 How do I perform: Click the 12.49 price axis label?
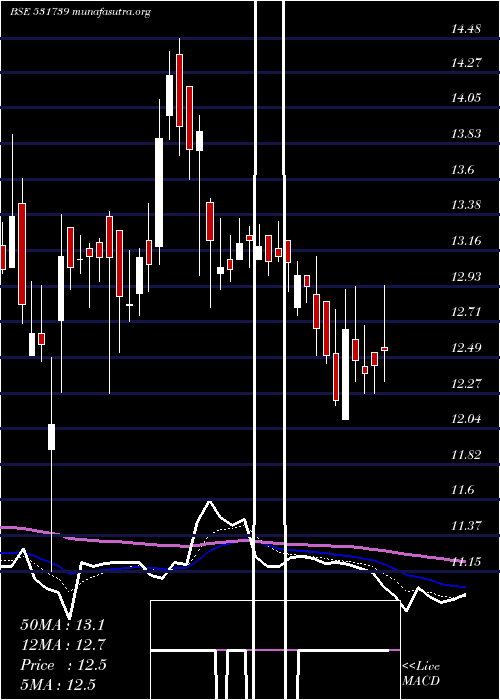coord(466,348)
